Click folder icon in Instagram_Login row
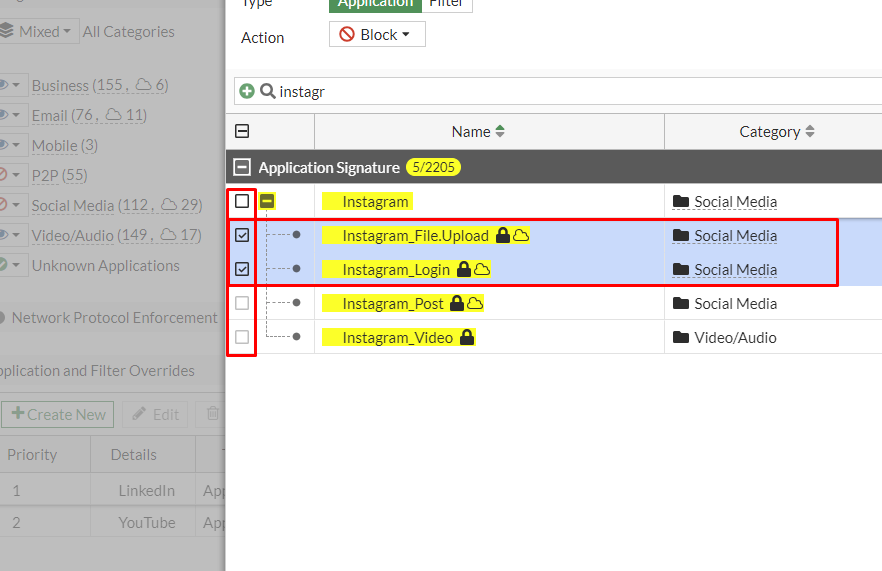This screenshot has width=882, height=571. coord(681,269)
